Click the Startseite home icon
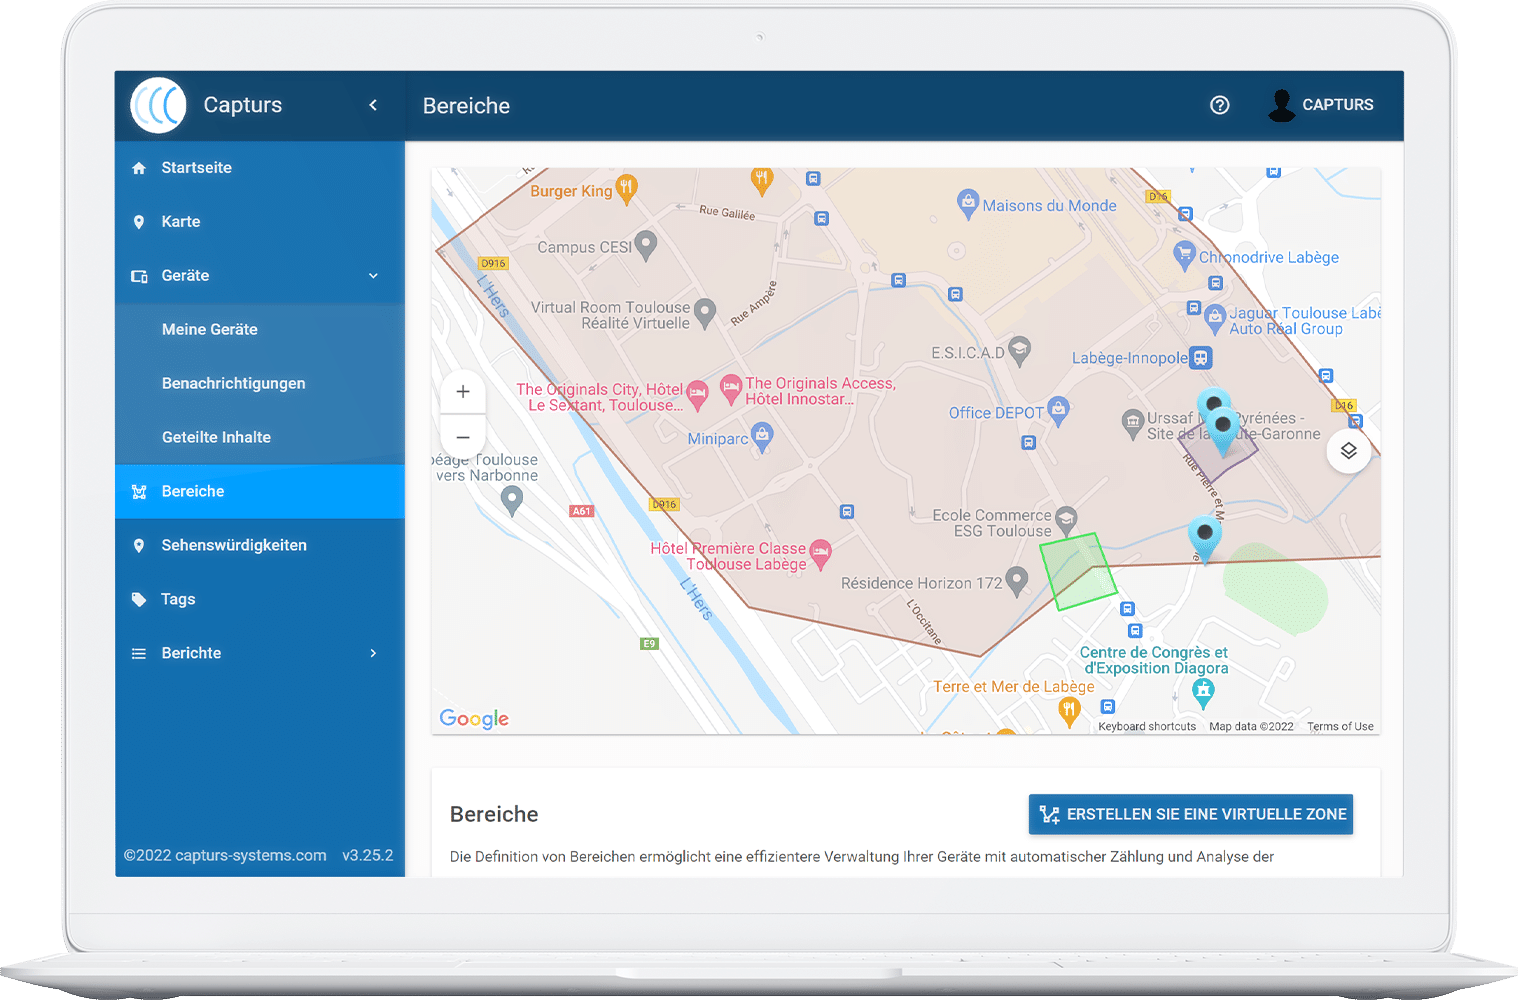The width and height of the screenshot is (1518, 1000). coord(139,168)
